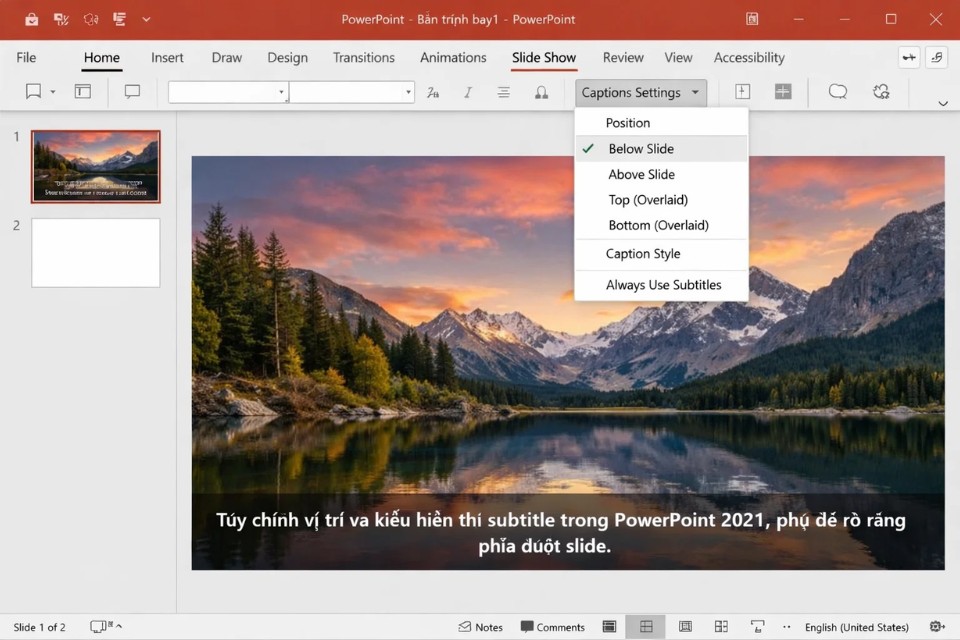Enable Always Use Subtitles

(x=661, y=285)
